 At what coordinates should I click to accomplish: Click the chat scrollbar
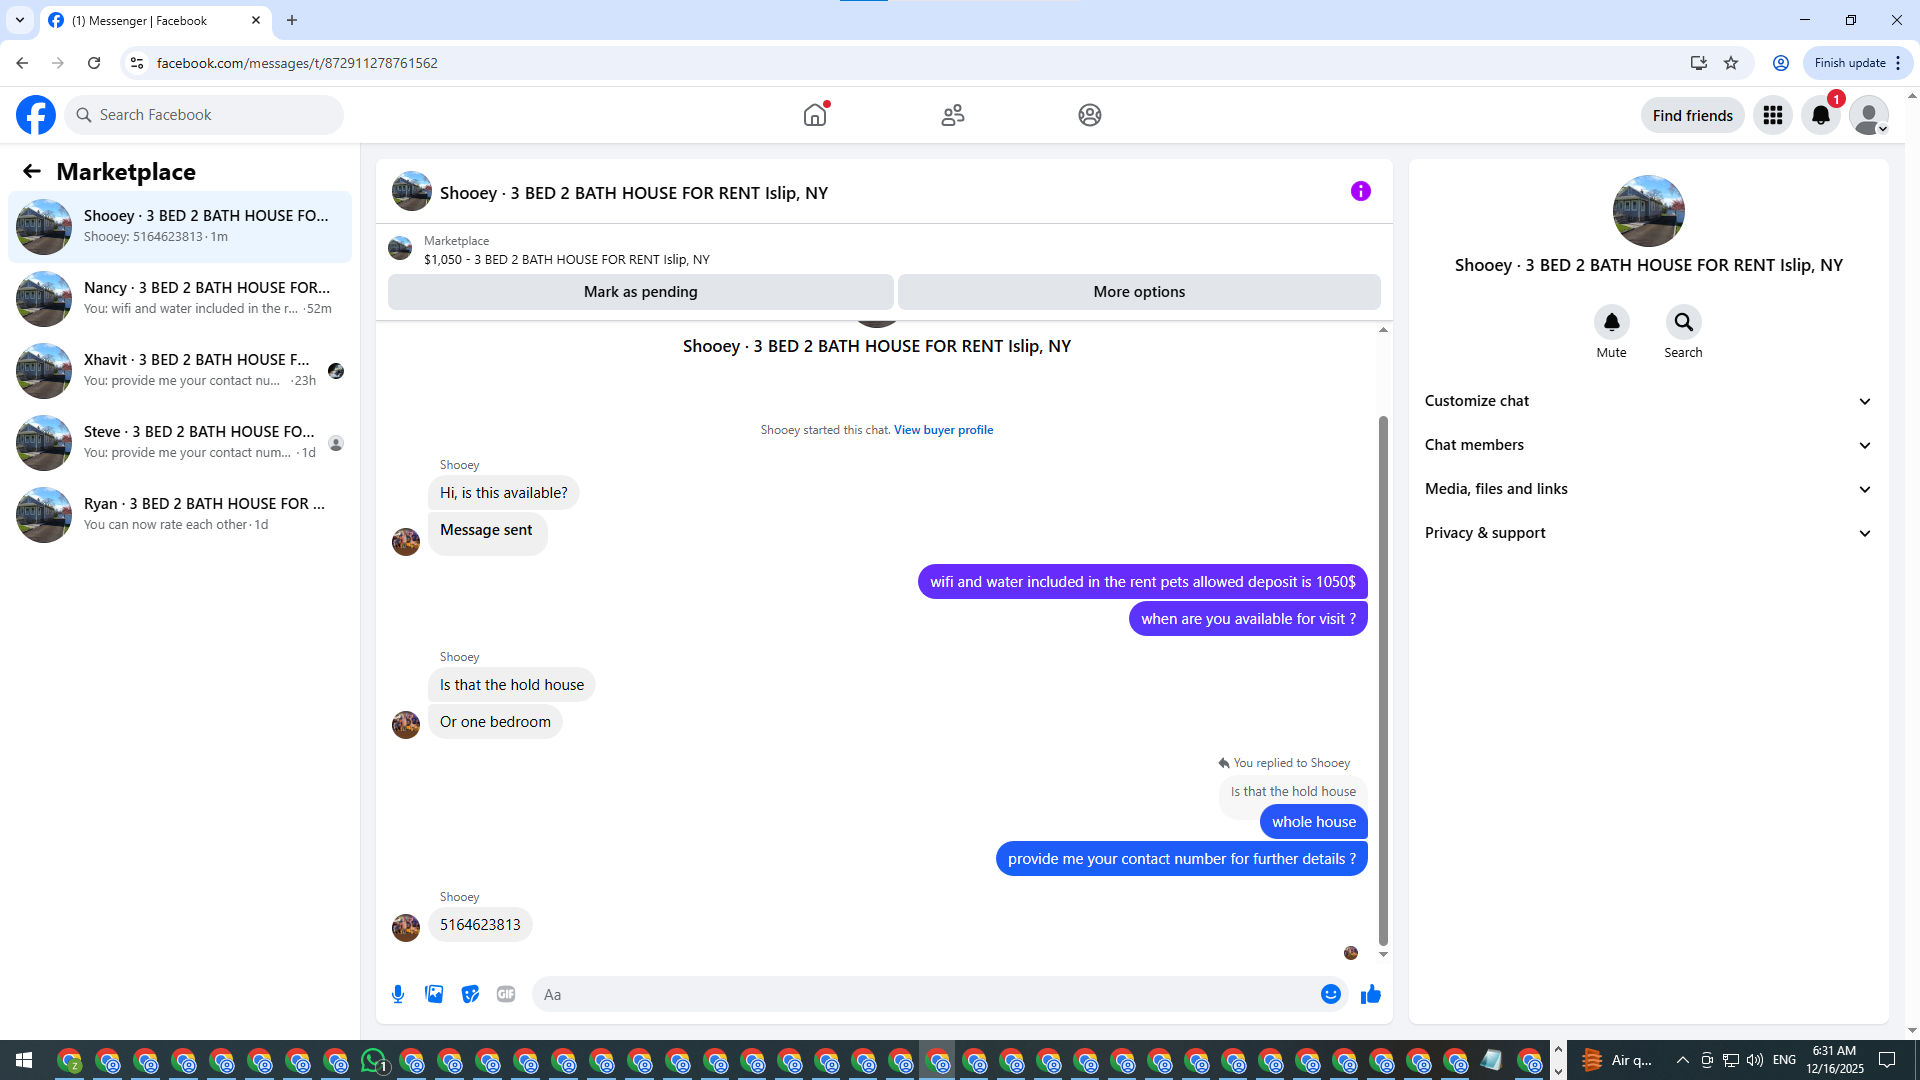[x=1383, y=680]
